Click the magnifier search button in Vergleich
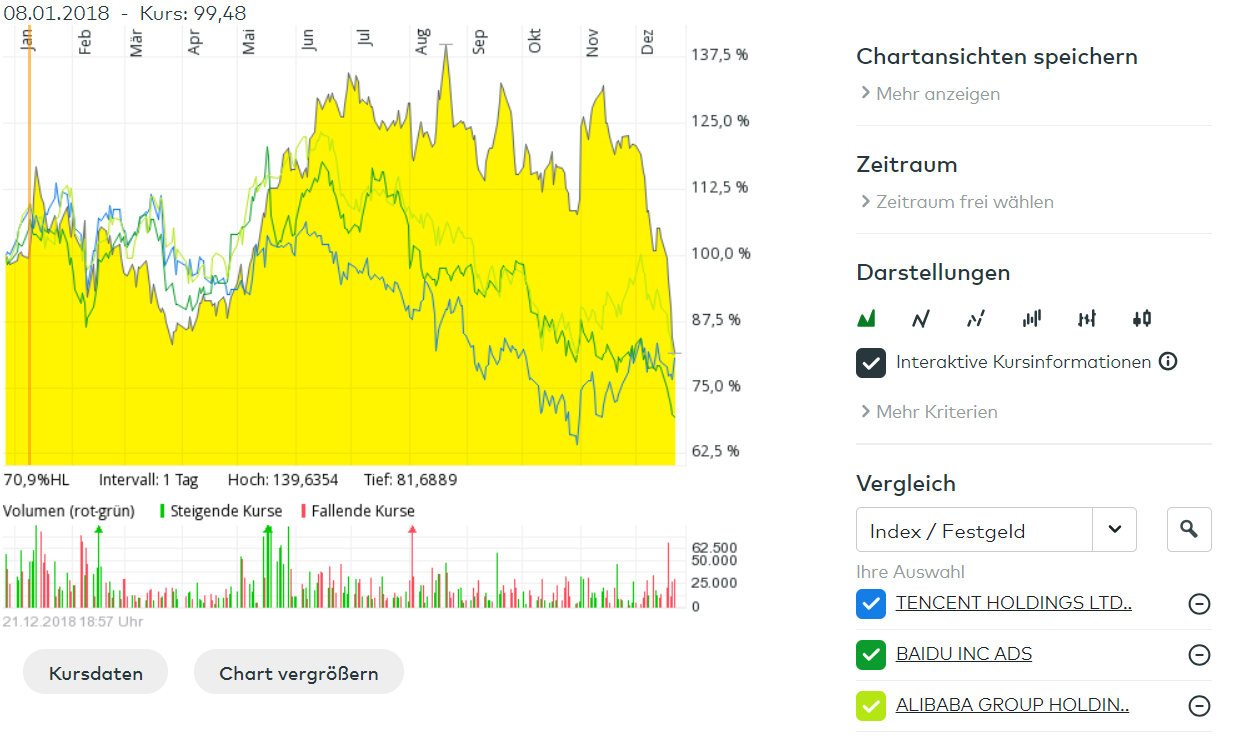This screenshot has width=1235, height=750. tap(1189, 530)
